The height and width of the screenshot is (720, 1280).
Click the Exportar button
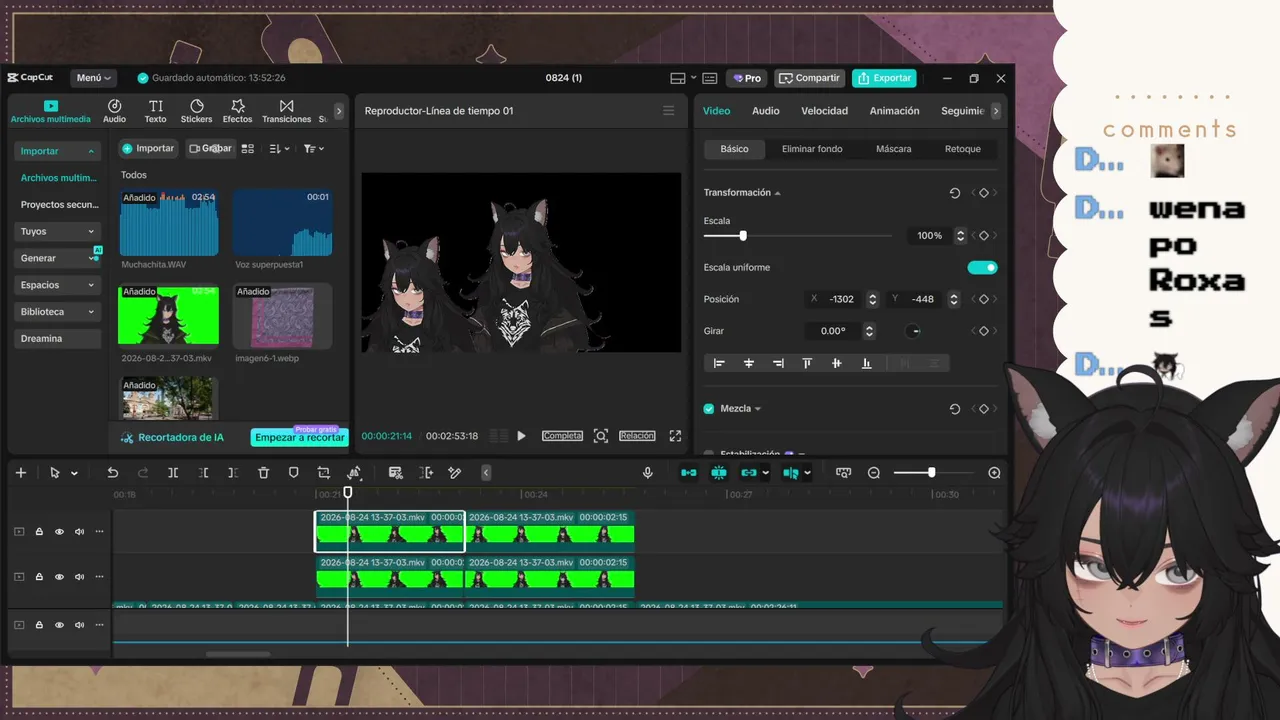click(885, 78)
